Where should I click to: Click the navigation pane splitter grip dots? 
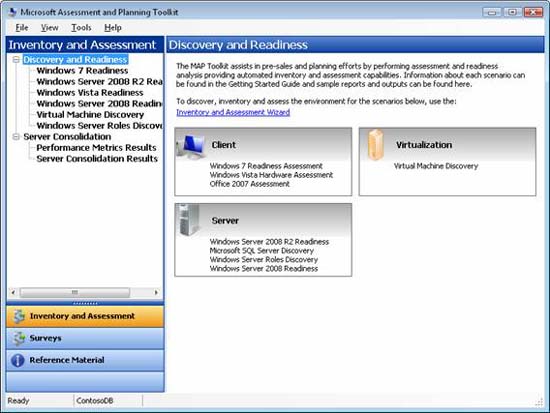[x=85, y=303]
